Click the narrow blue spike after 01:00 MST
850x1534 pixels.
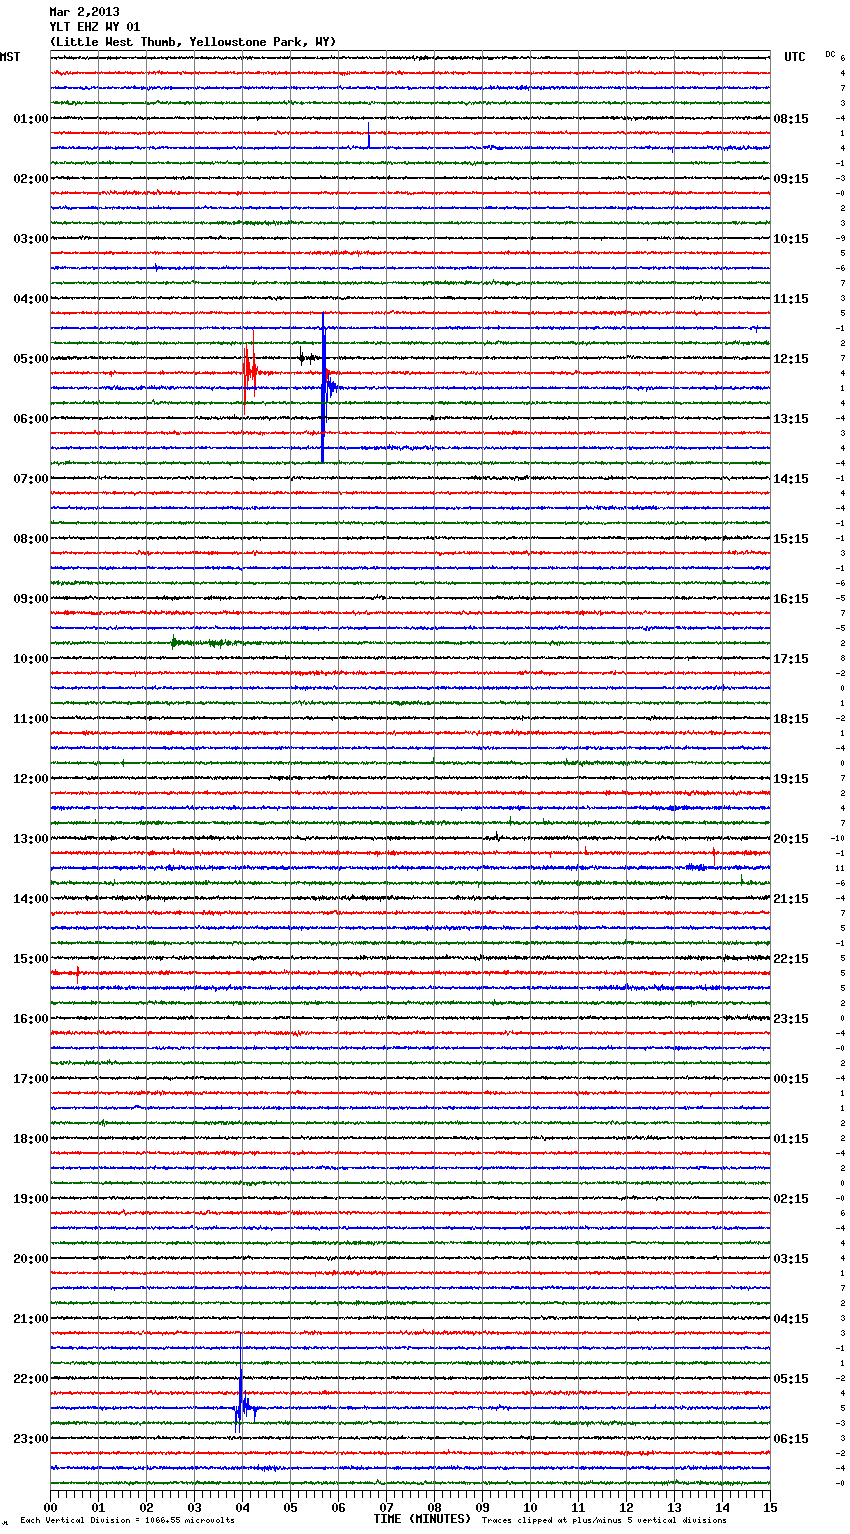[x=368, y=135]
